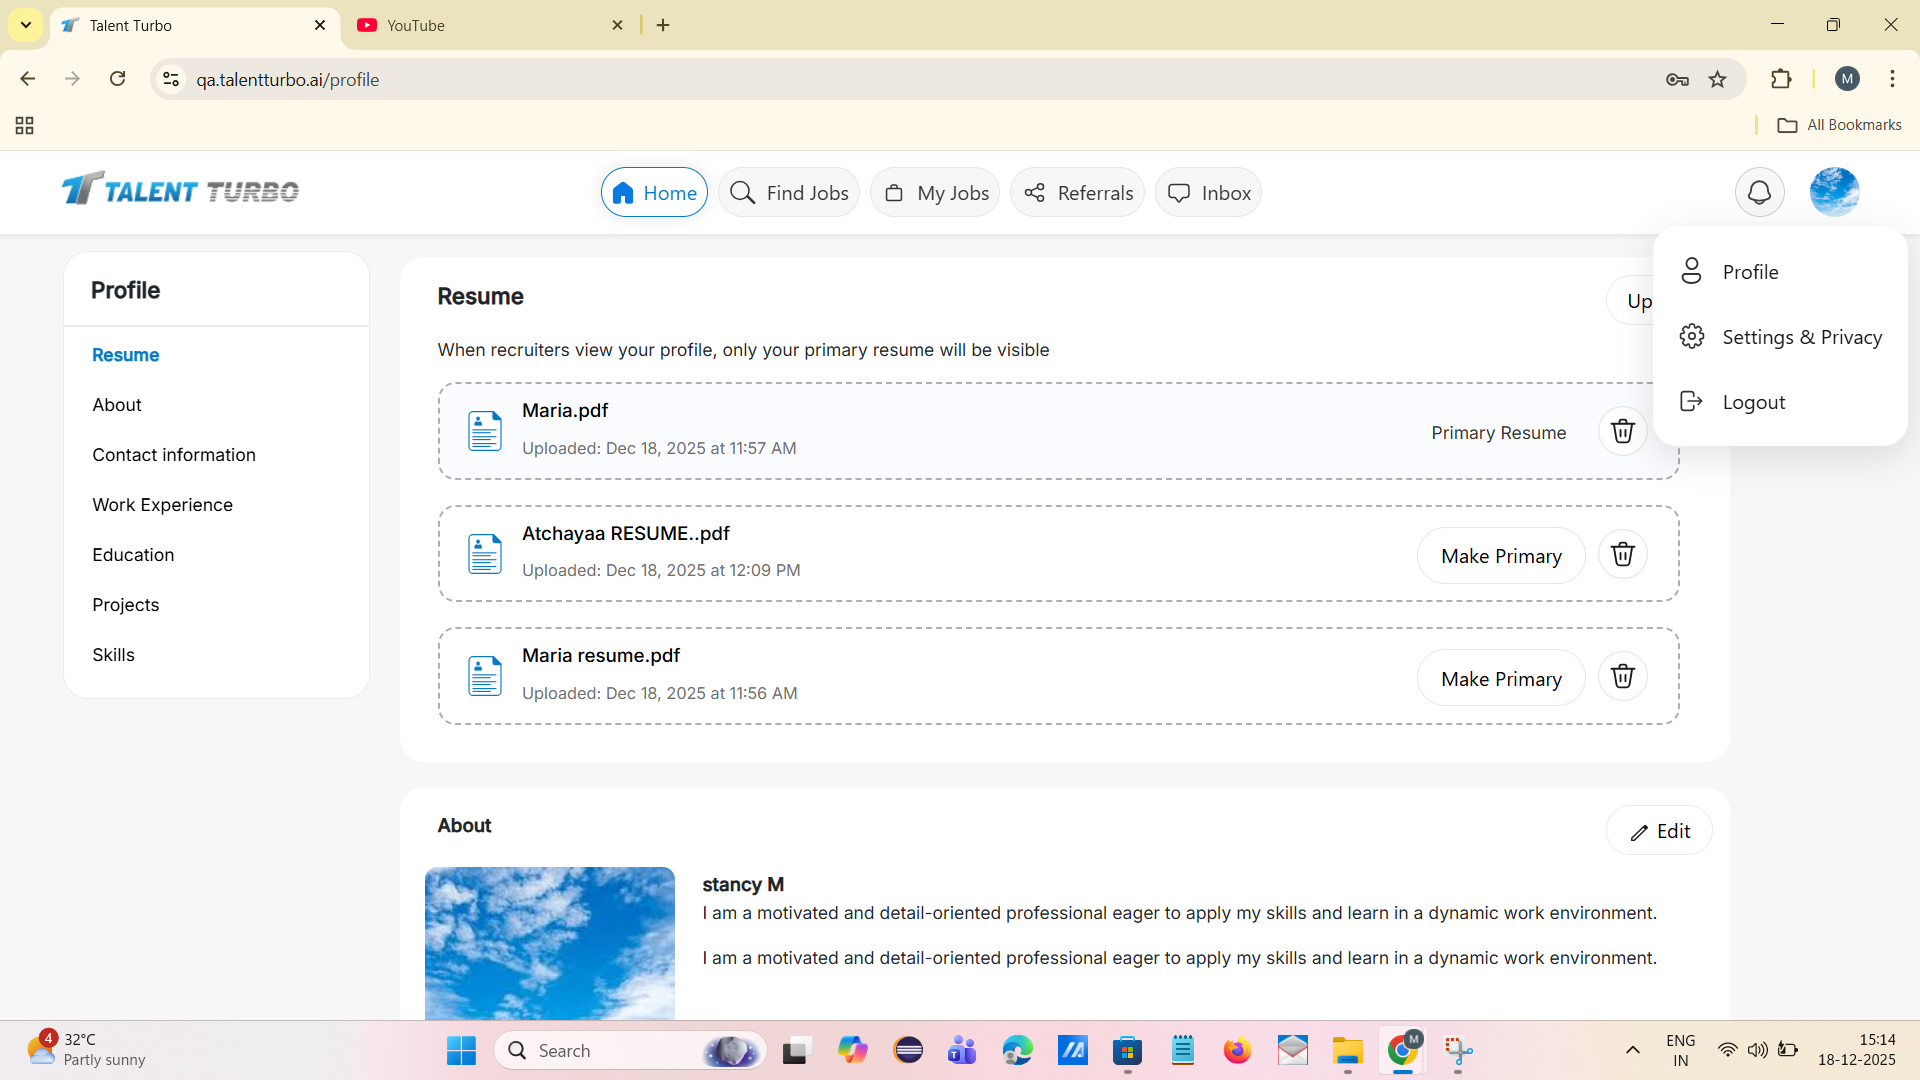The height and width of the screenshot is (1080, 1920).
Task: Jump to Projects in sidebar
Action: click(126, 605)
